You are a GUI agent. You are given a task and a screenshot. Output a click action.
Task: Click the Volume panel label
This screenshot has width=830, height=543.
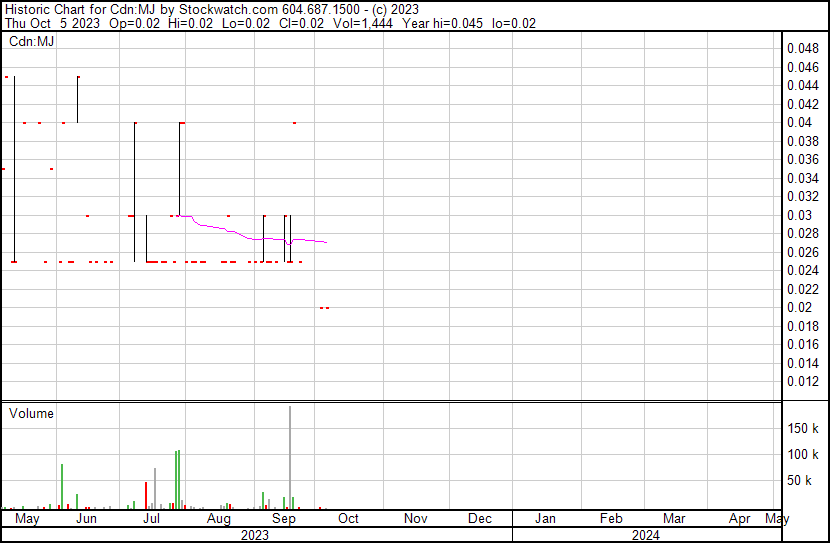(31, 413)
